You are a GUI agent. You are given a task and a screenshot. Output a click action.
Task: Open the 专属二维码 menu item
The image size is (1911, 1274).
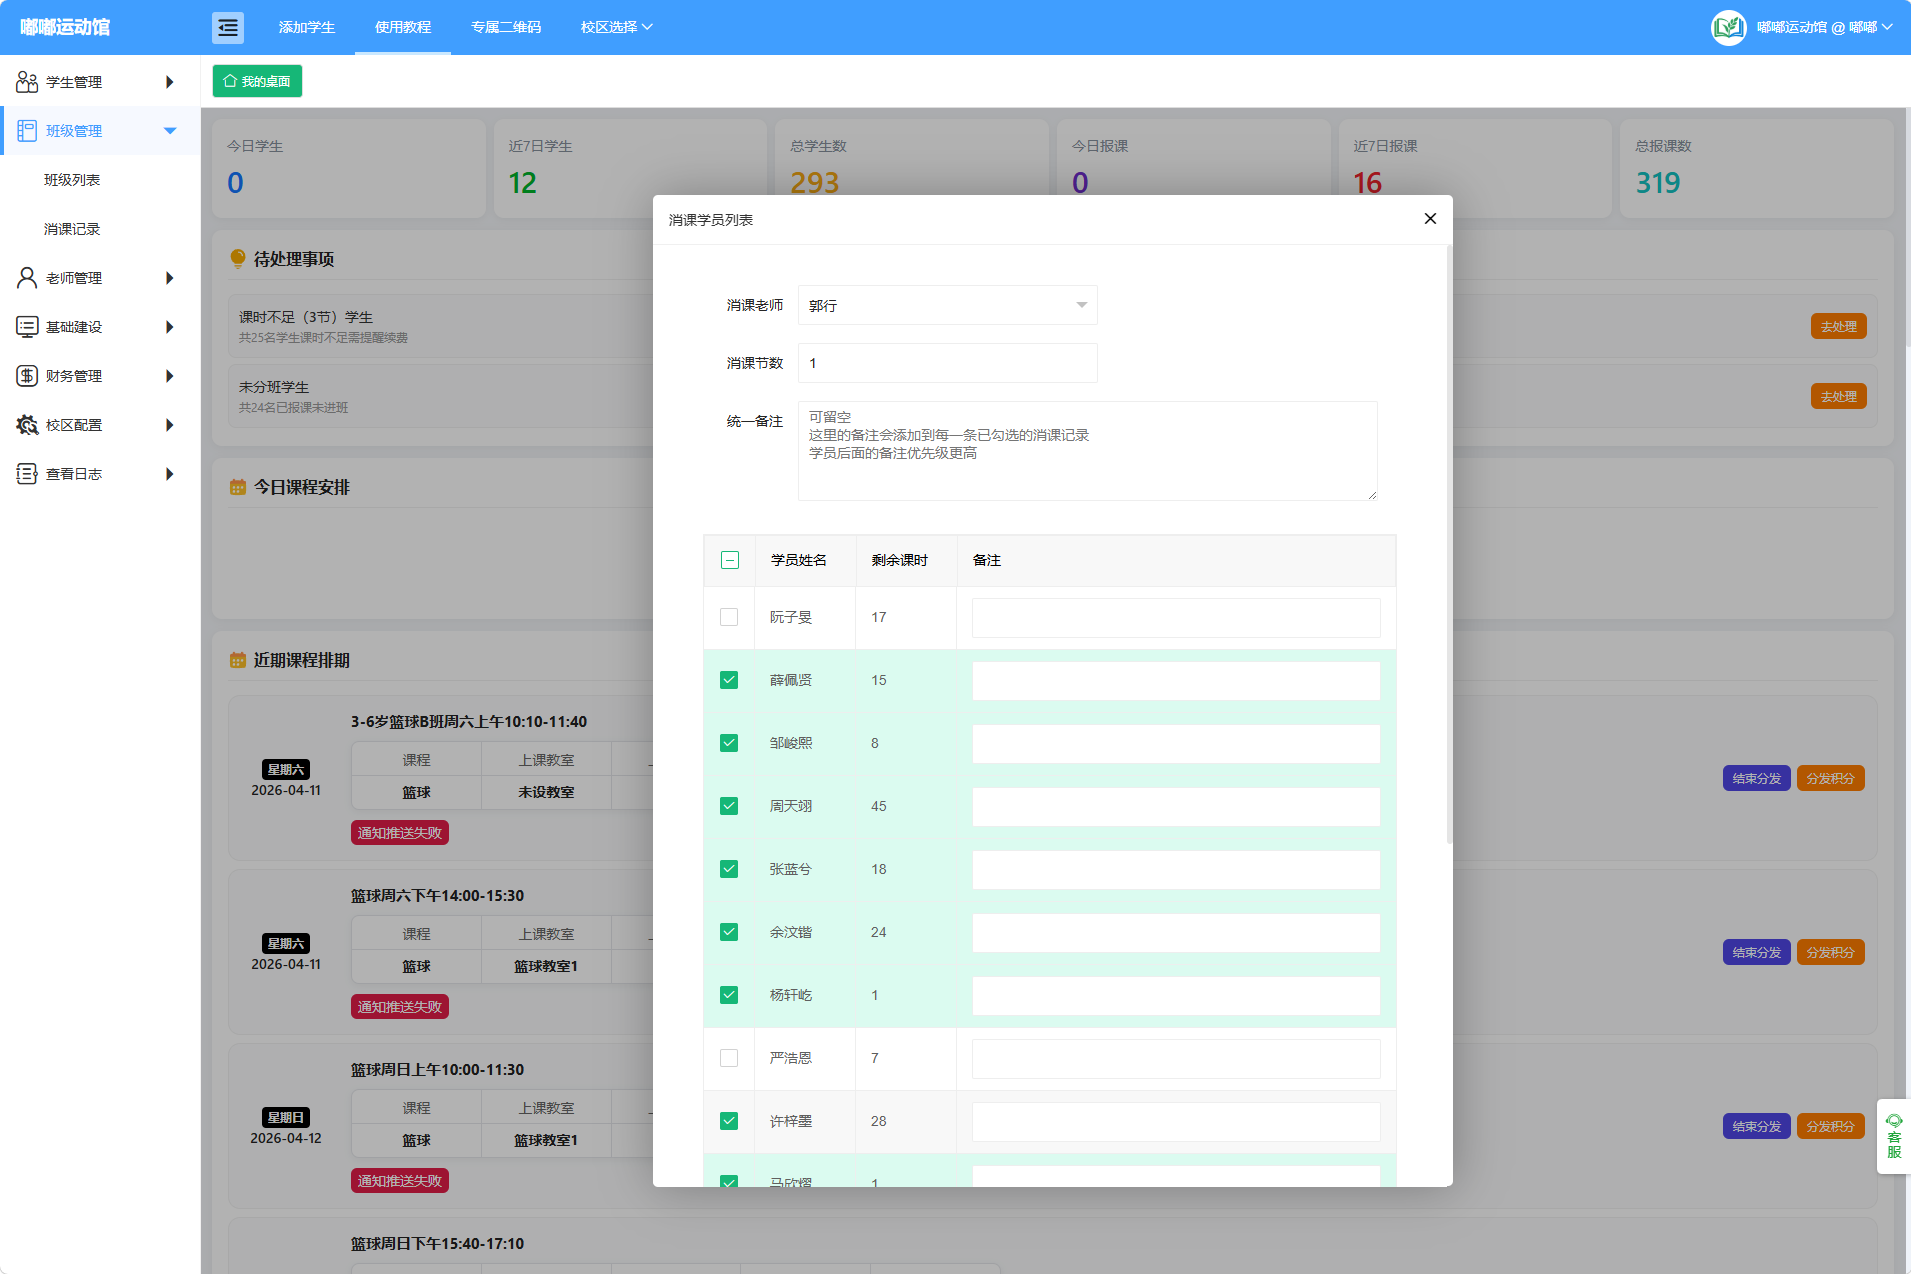click(506, 27)
